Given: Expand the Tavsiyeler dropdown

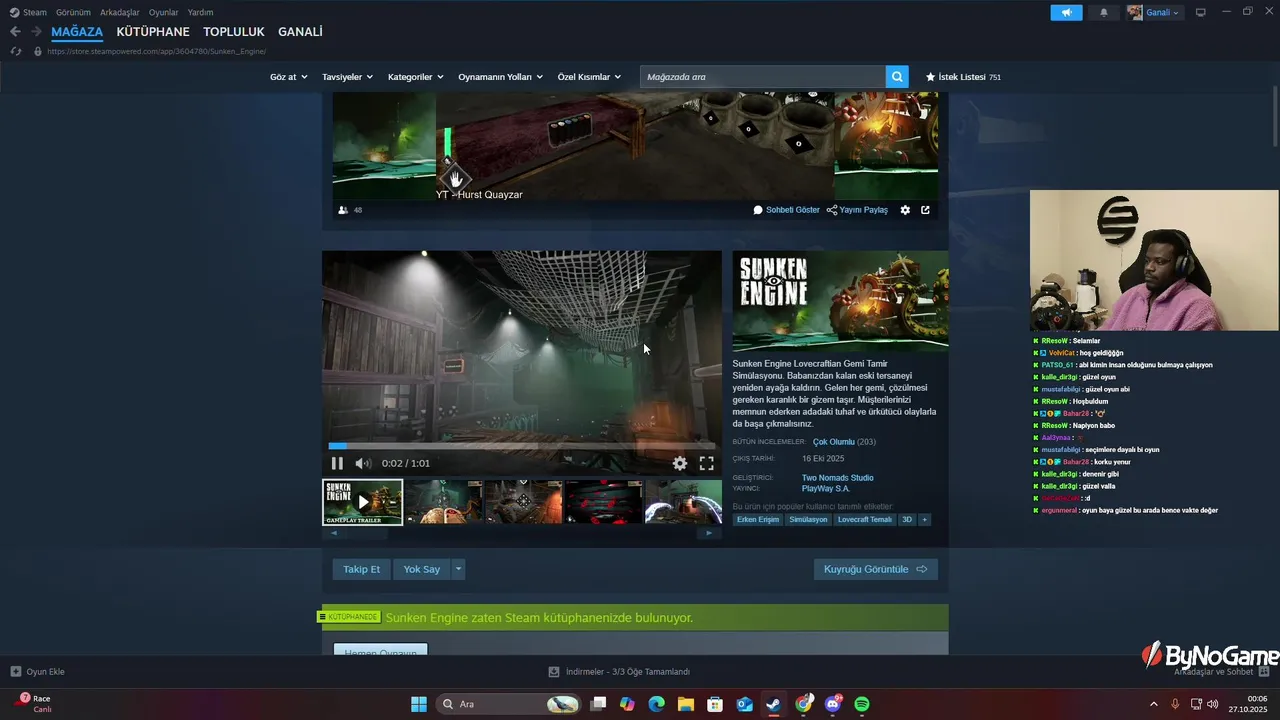Looking at the screenshot, I should click(x=348, y=77).
